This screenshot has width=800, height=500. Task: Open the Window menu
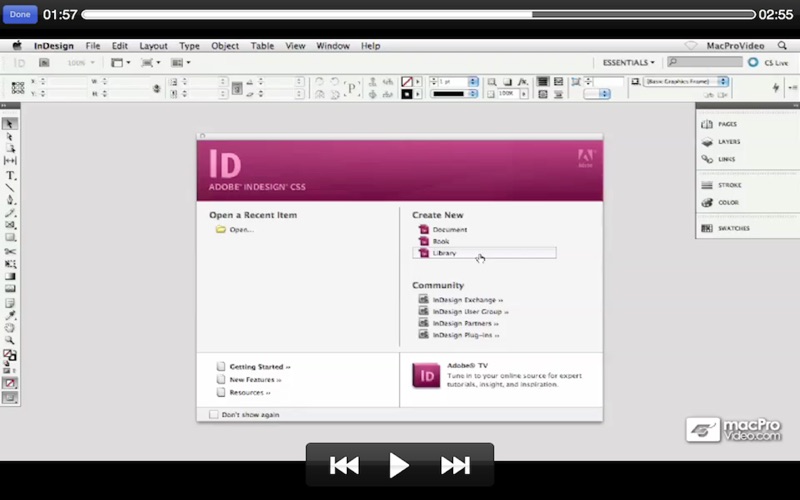tap(333, 46)
